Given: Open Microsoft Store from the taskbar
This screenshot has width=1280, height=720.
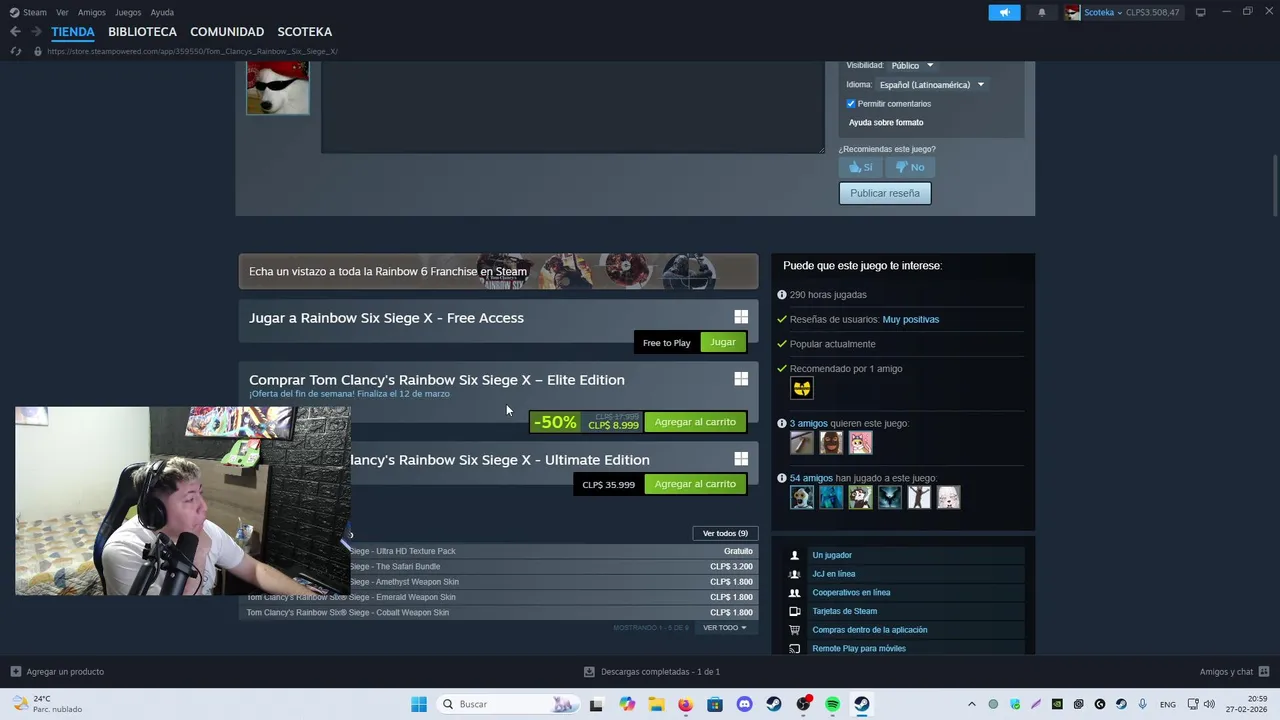Looking at the screenshot, I should tap(715, 704).
